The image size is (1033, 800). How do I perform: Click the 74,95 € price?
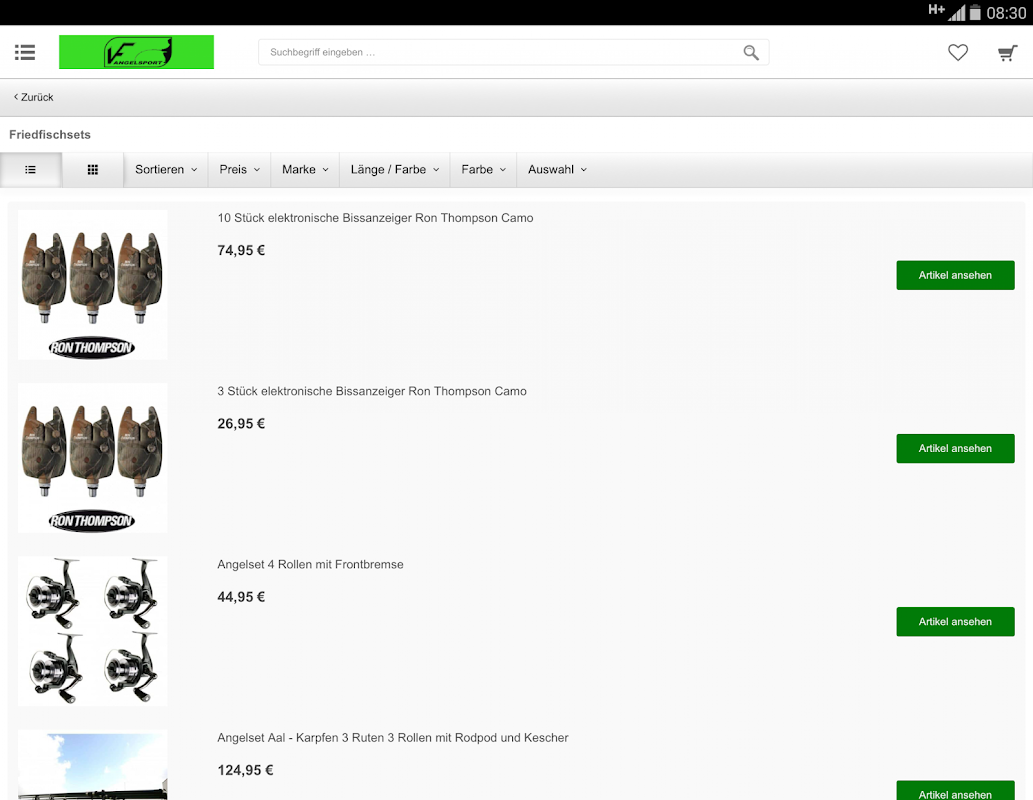coord(241,250)
